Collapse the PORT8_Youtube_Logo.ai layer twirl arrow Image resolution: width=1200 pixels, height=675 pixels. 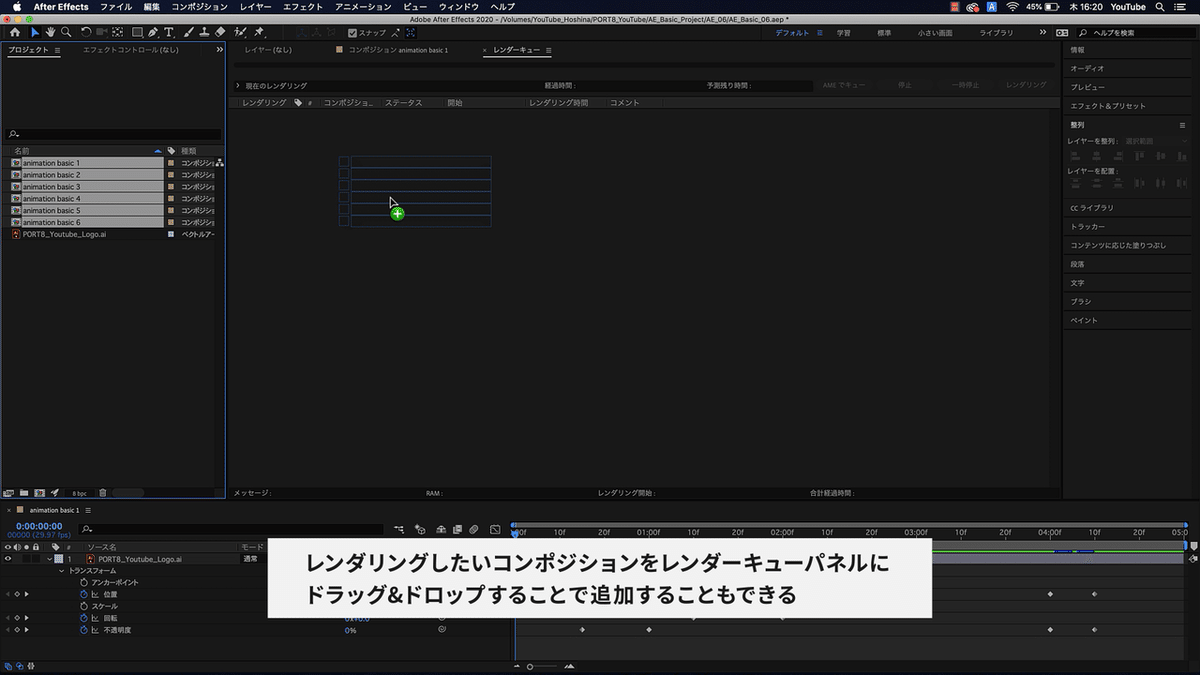pos(48,559)
